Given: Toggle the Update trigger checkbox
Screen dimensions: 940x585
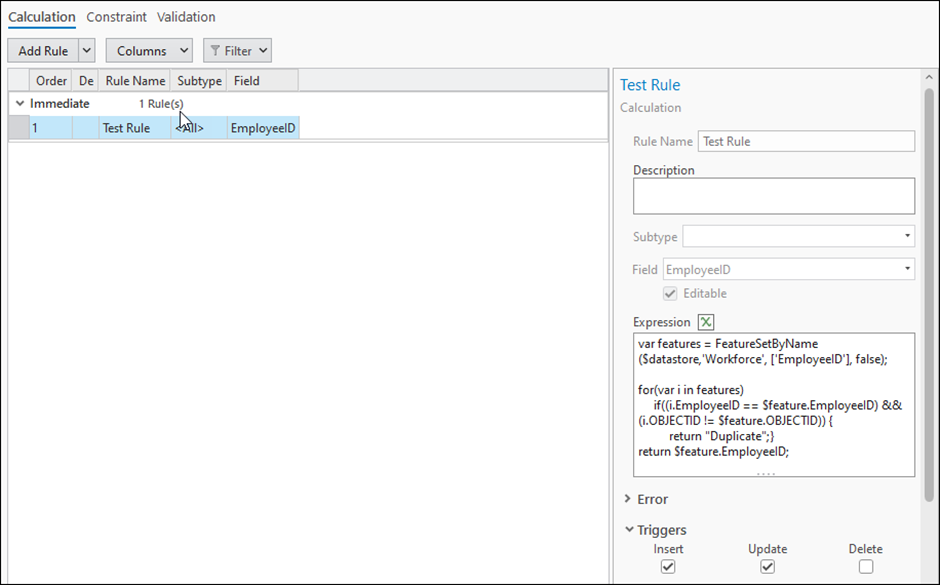Looking at the screenshot, I should click(x=767, y=567).
